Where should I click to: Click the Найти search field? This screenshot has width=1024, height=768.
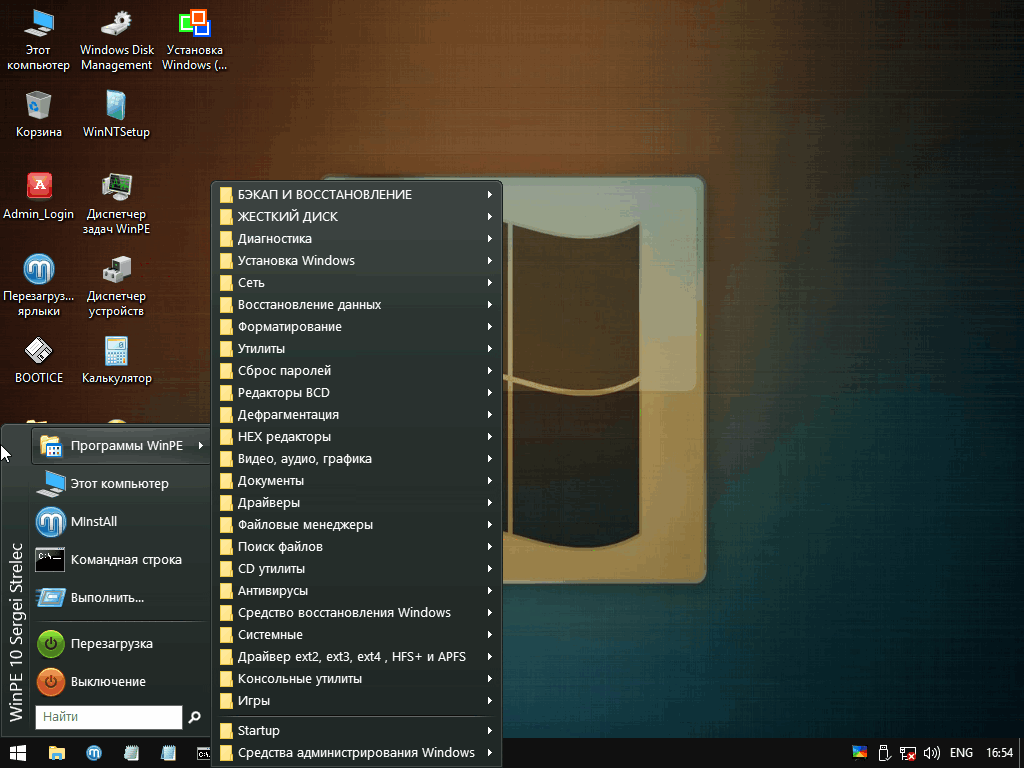pos(109,717)
